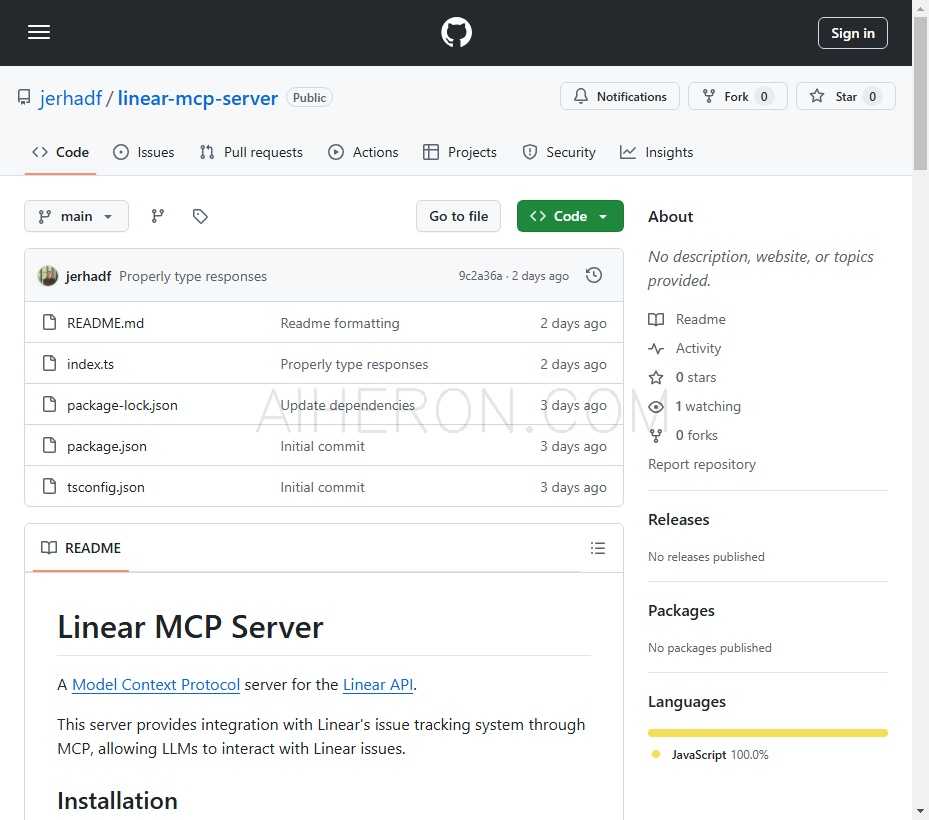Click jerhadf's avatar in commit row
The image size is (929, 820).
48,276
